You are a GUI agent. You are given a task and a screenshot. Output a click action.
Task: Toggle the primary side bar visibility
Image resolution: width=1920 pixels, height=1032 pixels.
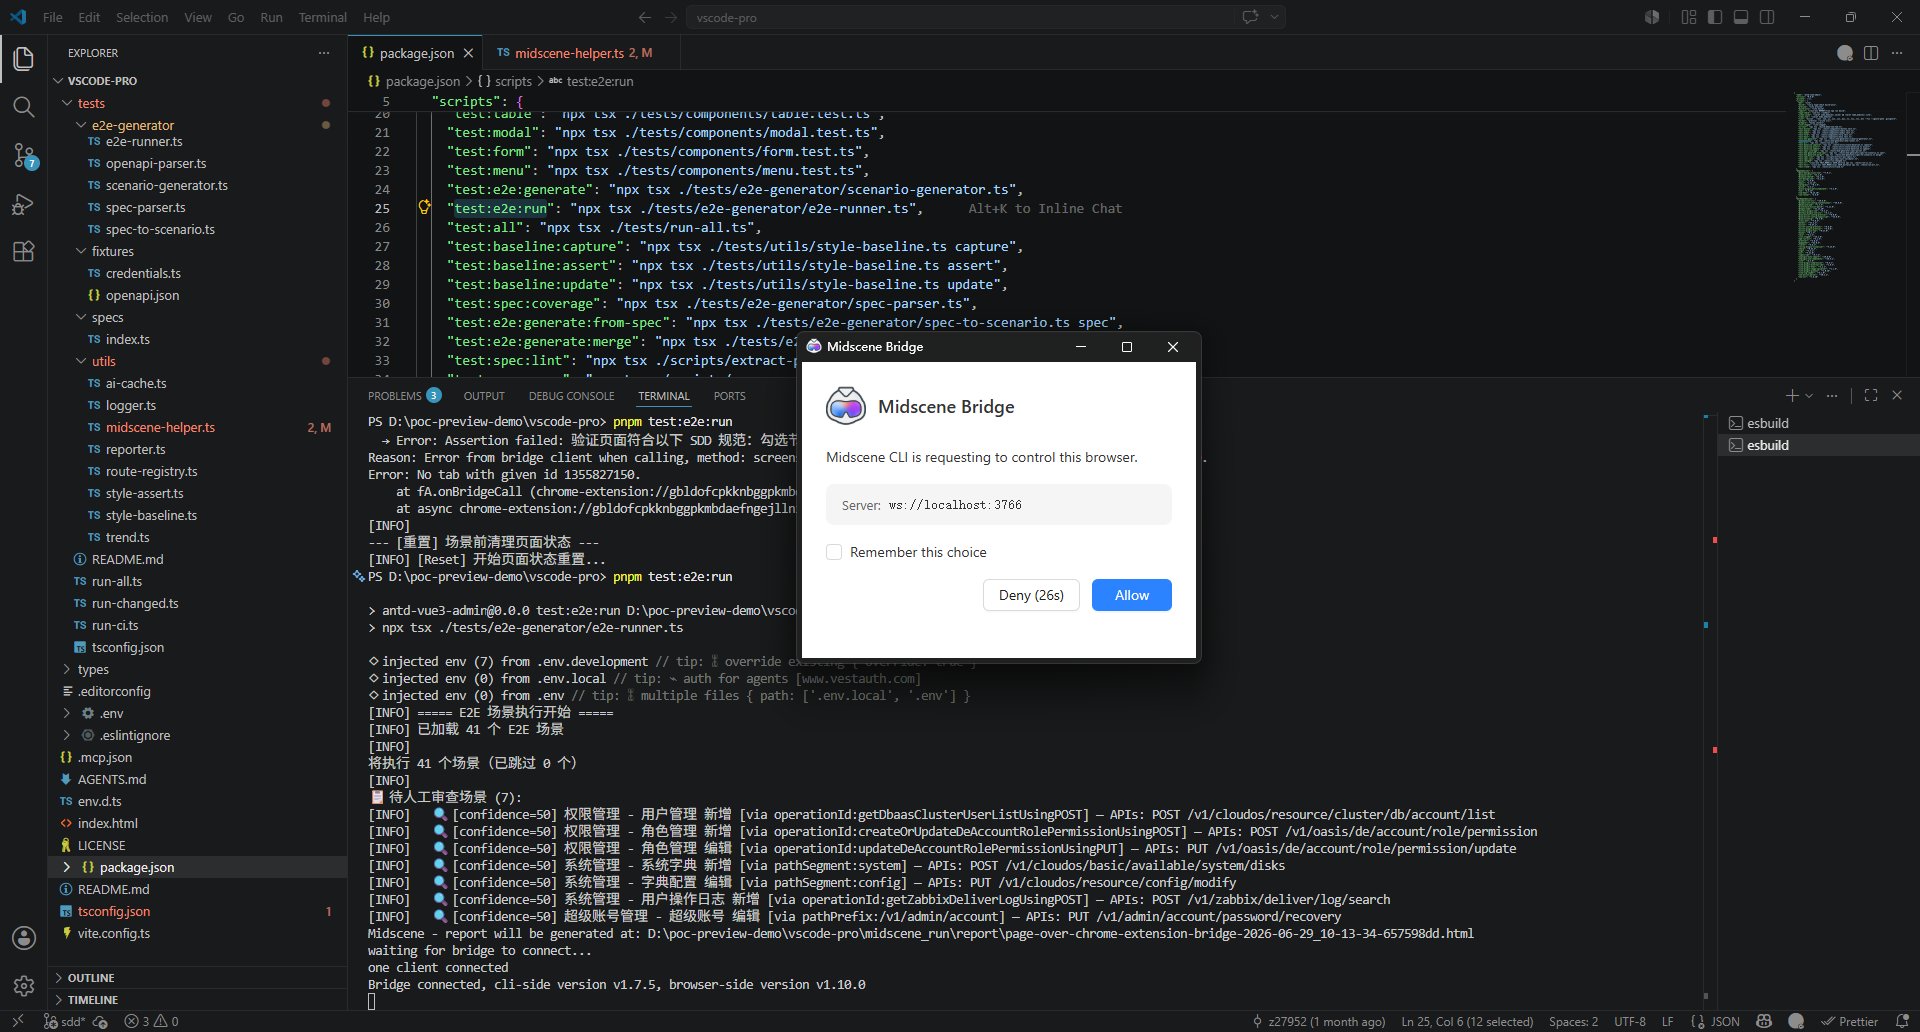[x=1715, y=17]
